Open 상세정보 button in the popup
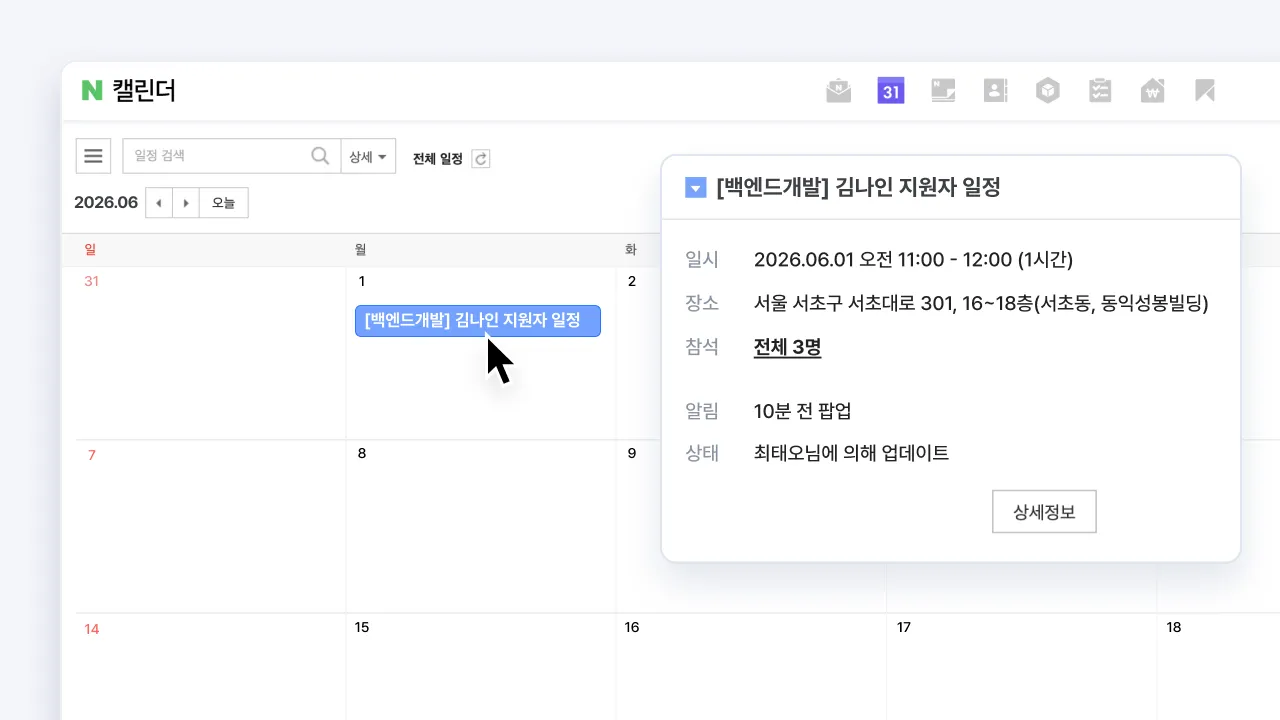Viewport: 1280px width, 720px height. click(x=1044, y=511)
